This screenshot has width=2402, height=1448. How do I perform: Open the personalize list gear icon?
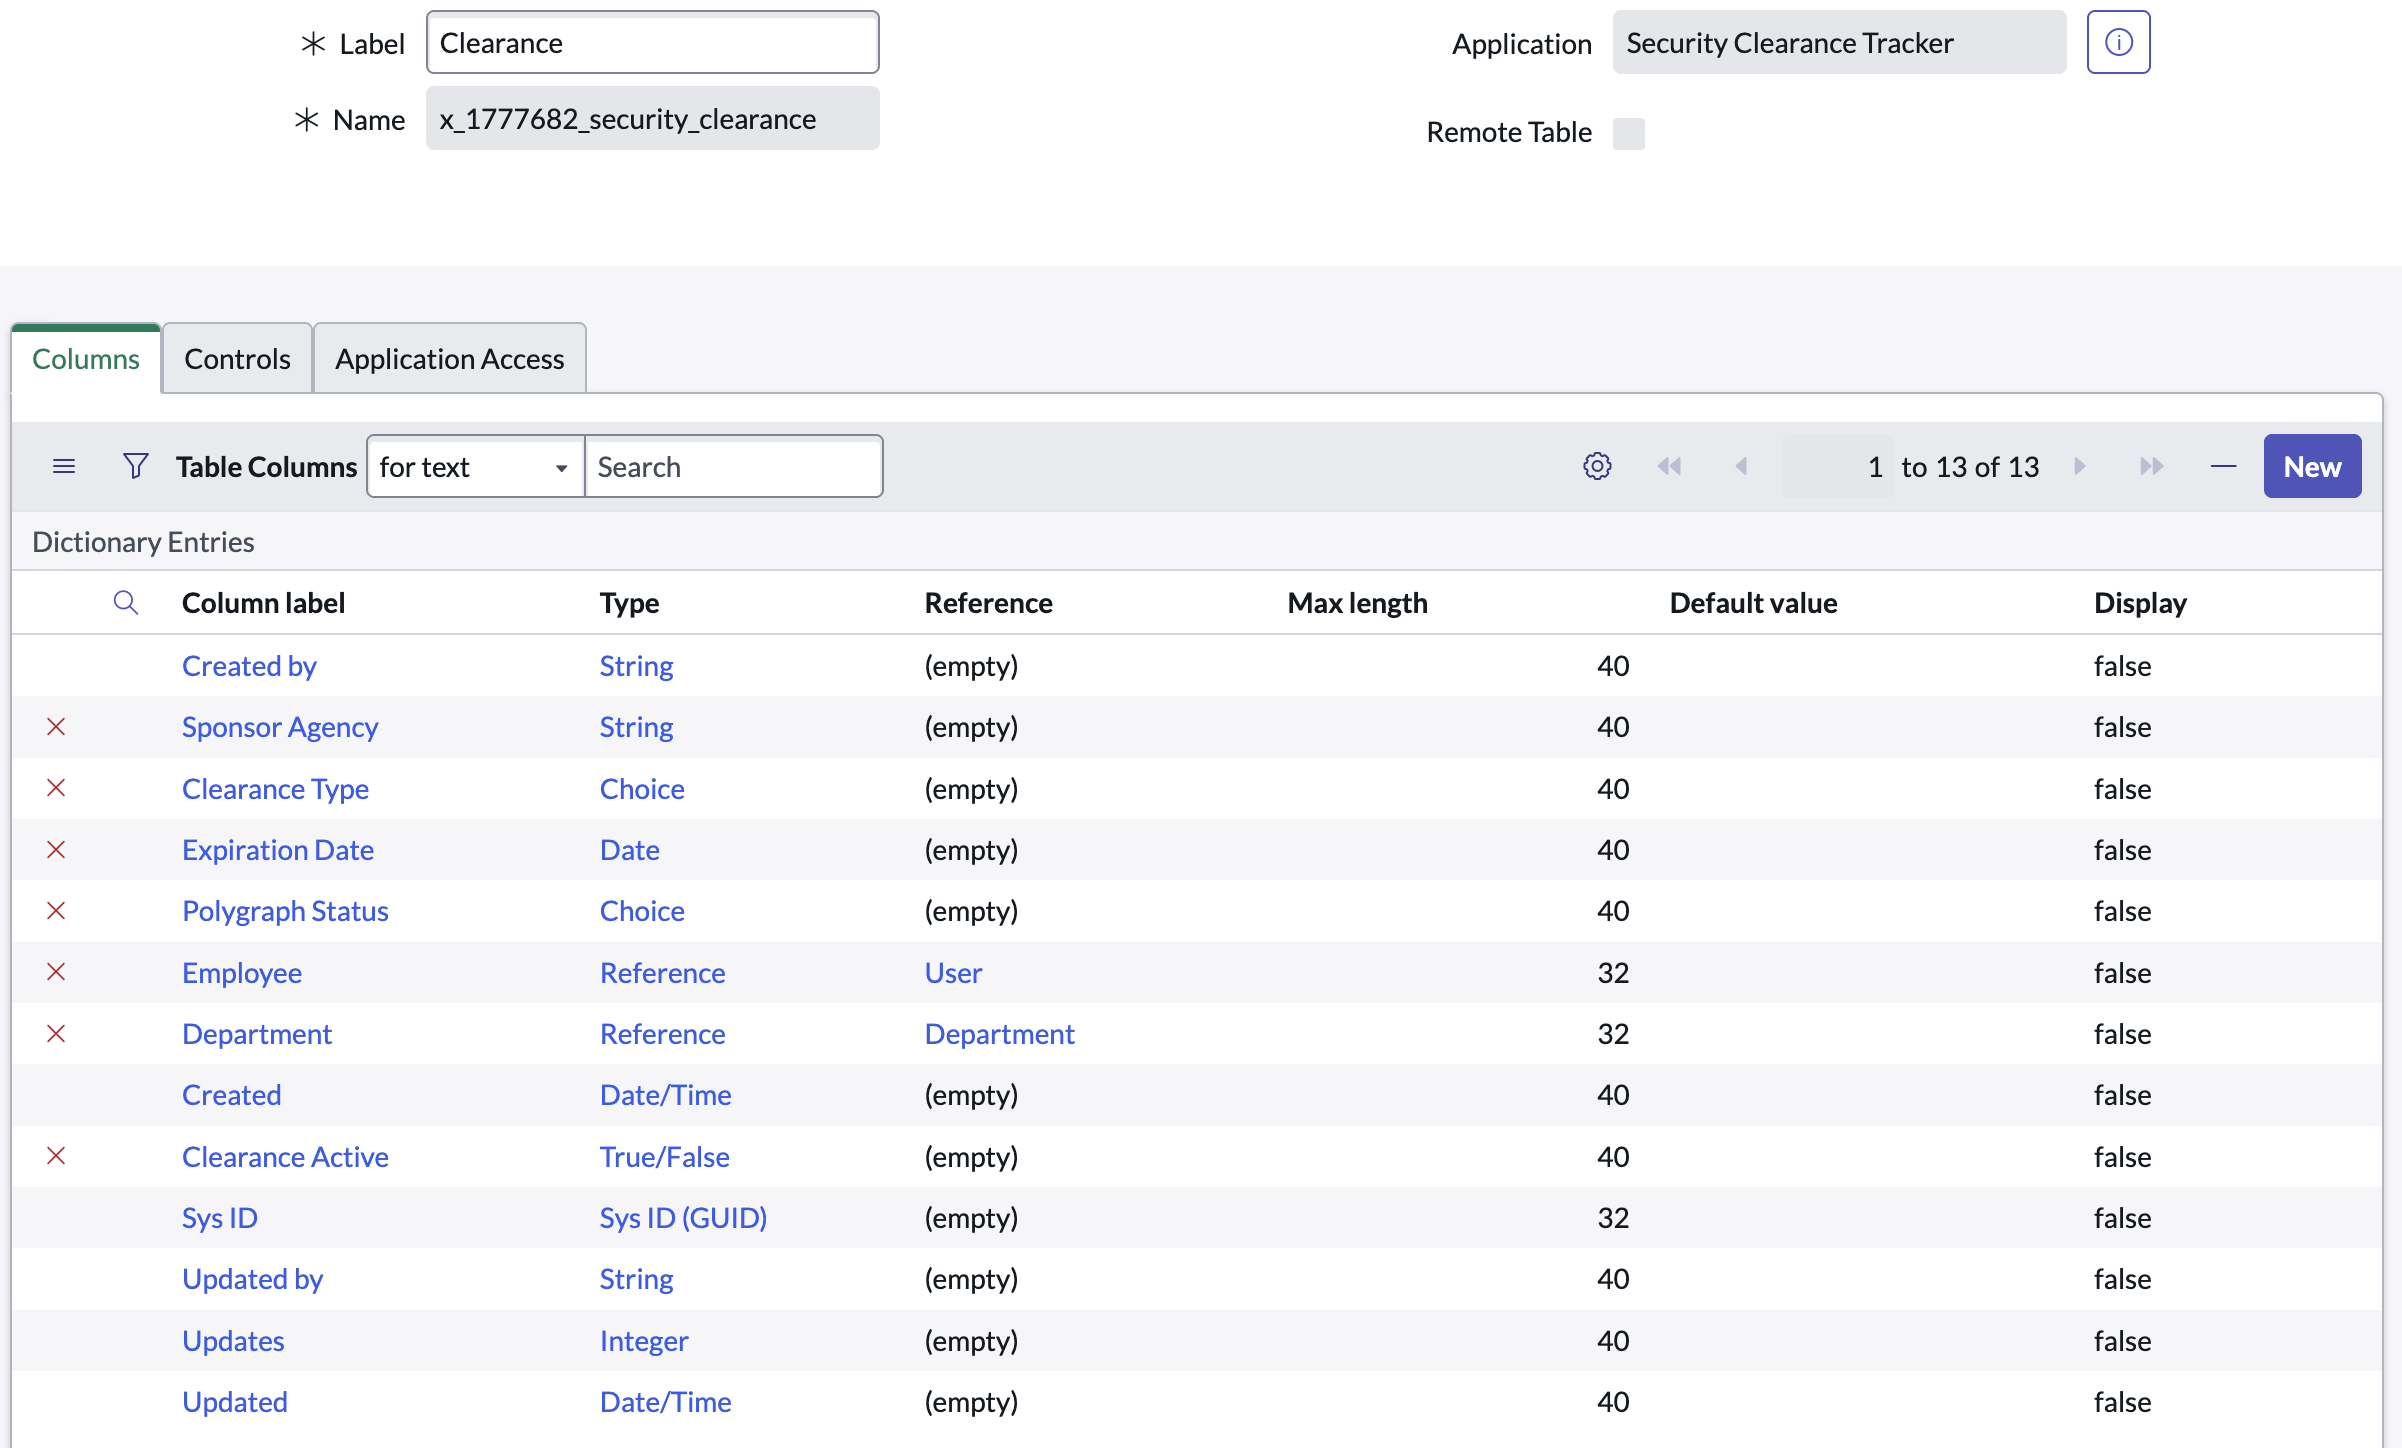point(1597,467)
